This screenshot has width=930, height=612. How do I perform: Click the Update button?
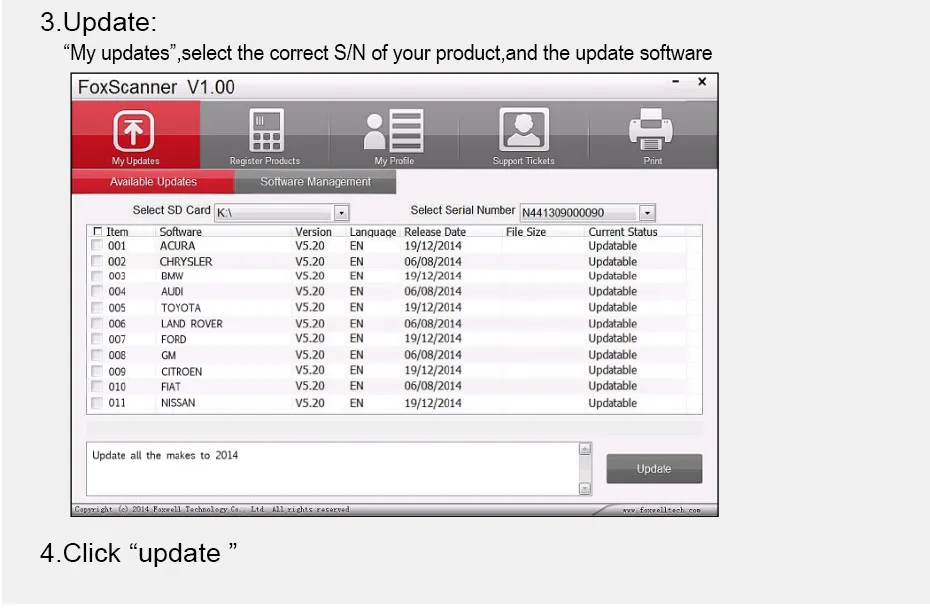tap(654, 468)
